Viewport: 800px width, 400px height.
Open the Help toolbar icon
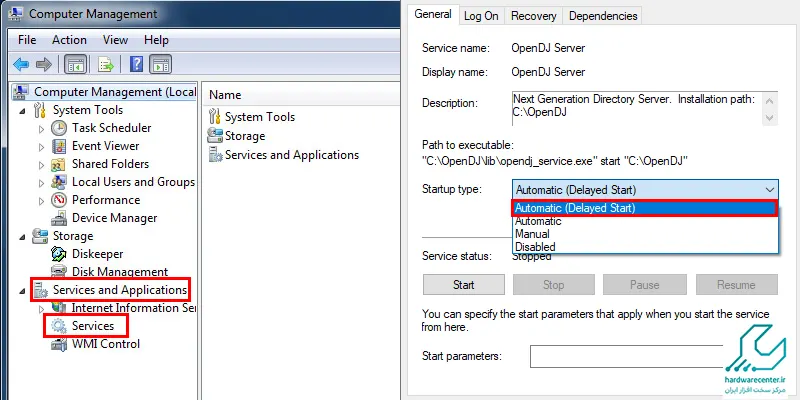(x=136, y=64)
